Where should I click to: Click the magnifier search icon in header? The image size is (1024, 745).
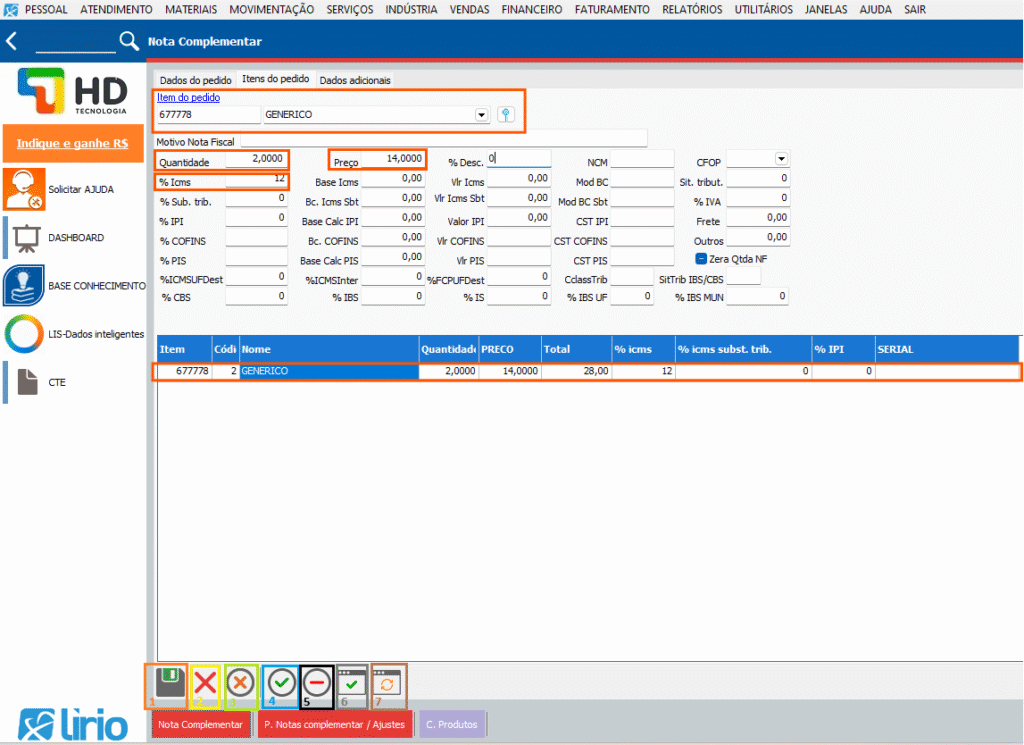click(x=130, y=42)
